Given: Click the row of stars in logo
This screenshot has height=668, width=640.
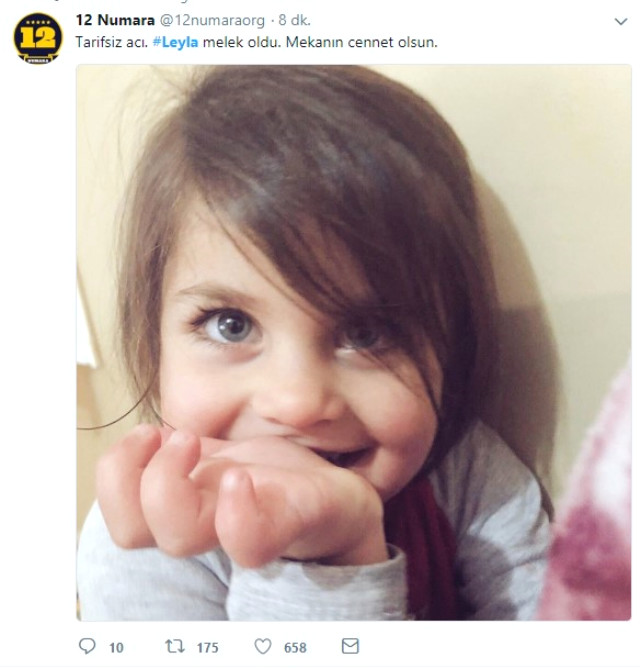Looking at the screenshot, I should coord(38,21).
